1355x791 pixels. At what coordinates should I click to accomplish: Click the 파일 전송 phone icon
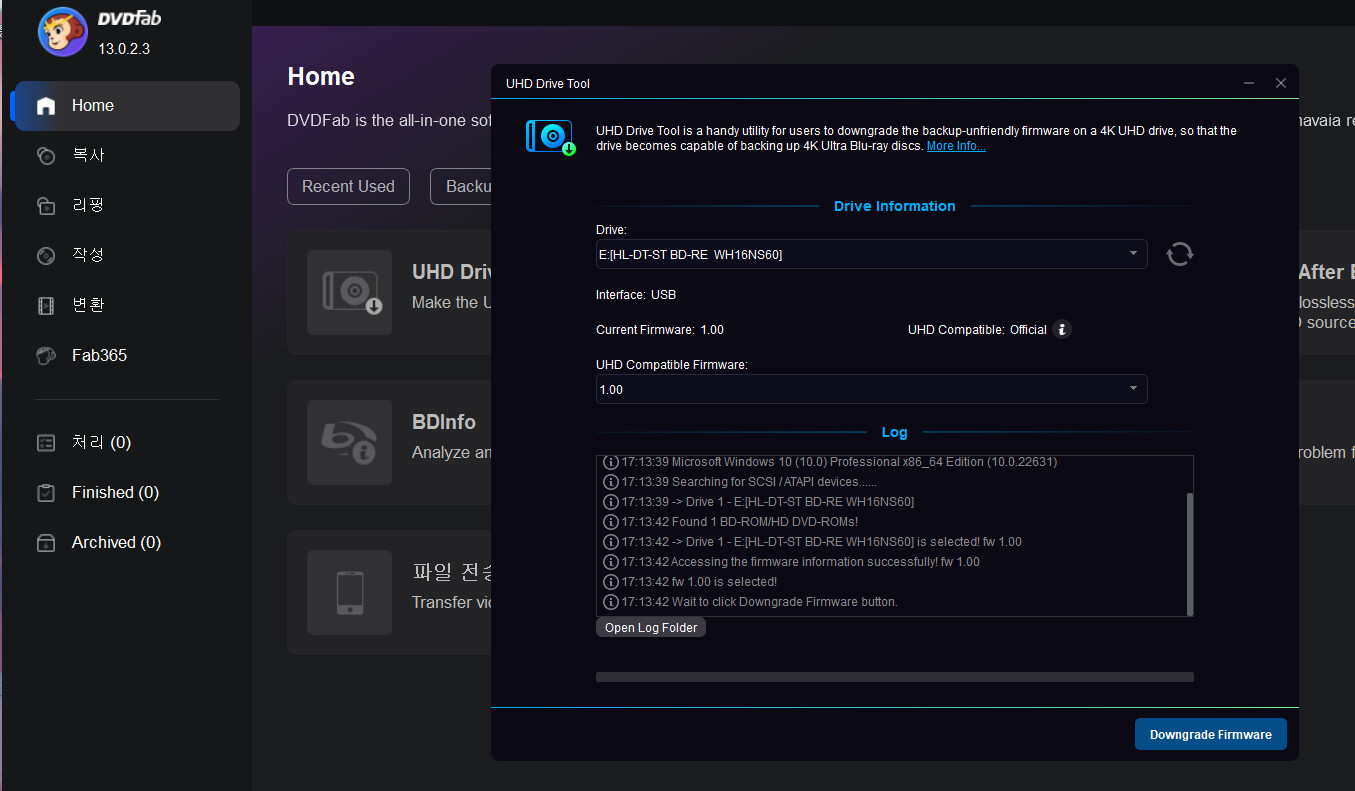click(349, 592)
